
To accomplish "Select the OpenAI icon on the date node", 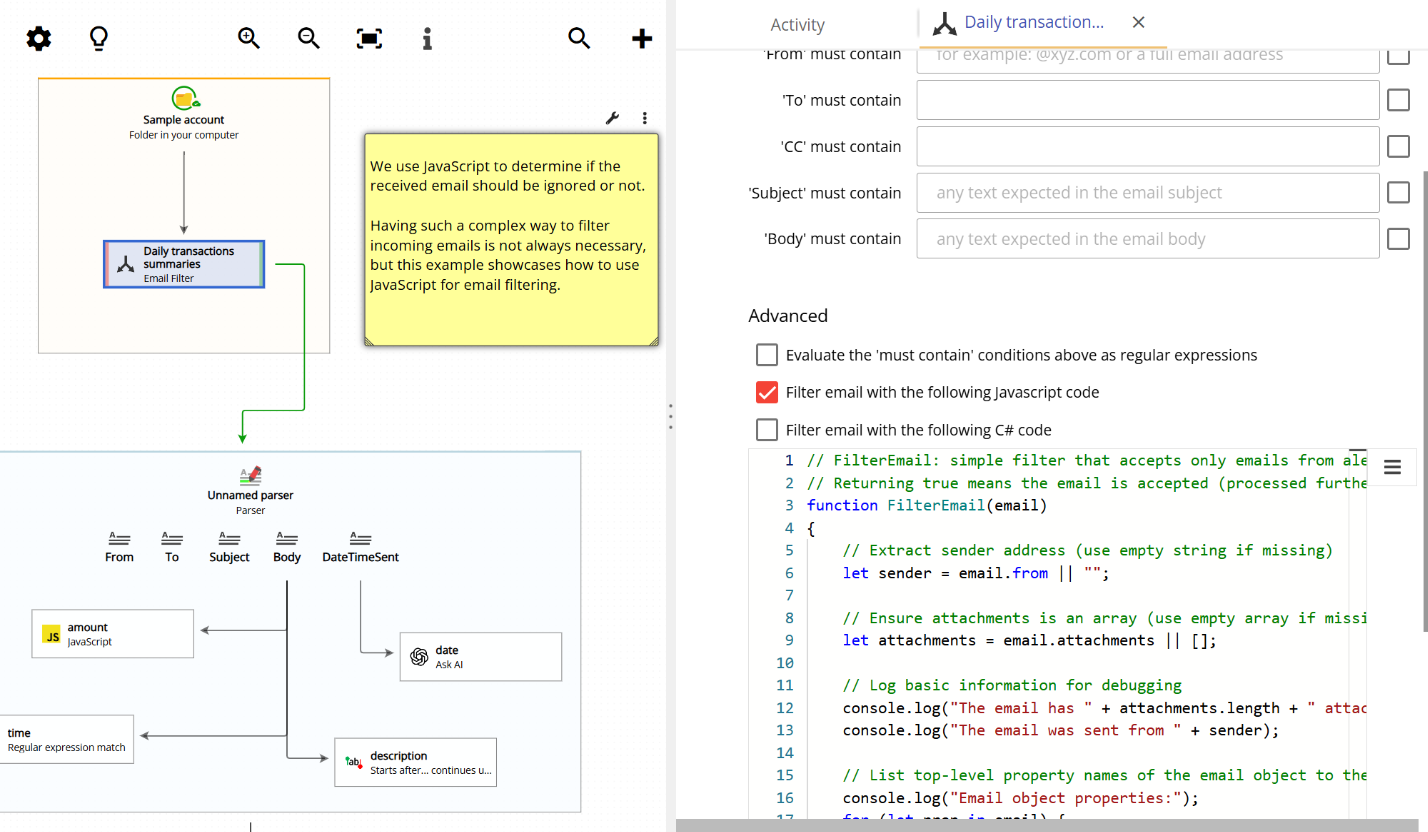I will pyautogui.click(x=419, y=657).
